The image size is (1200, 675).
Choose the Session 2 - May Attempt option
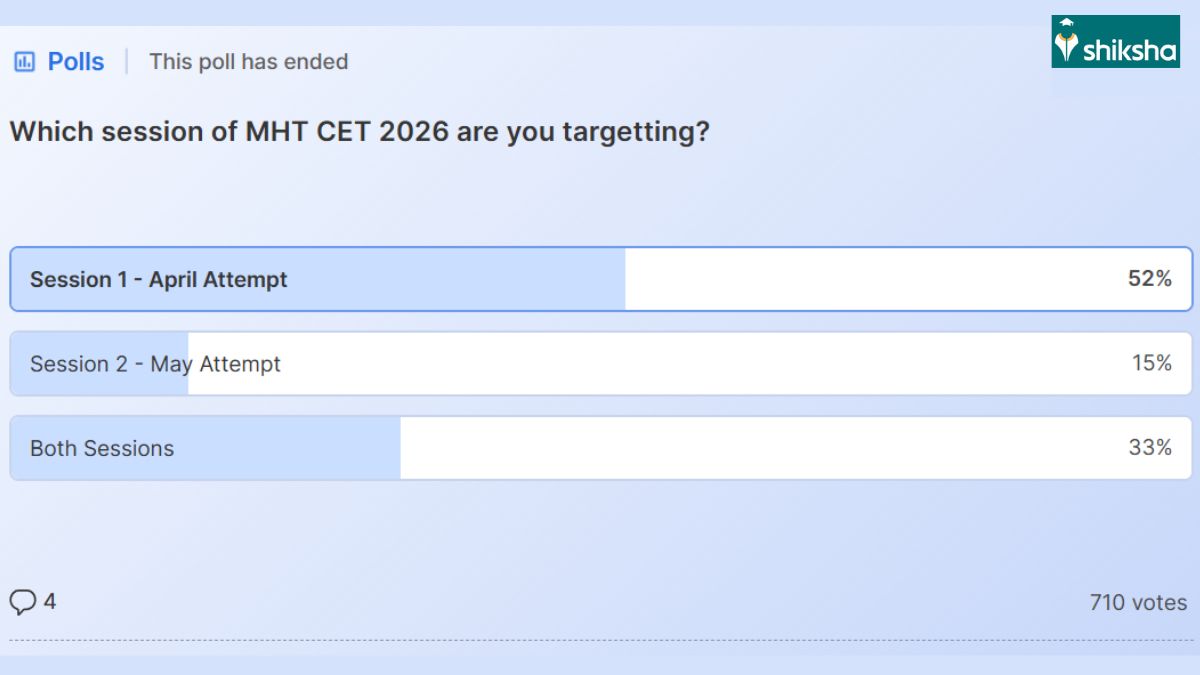155,364
